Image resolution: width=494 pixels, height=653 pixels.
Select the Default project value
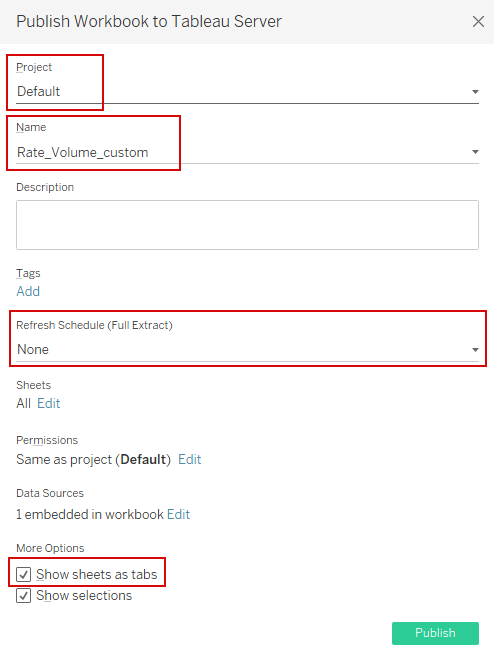(x=38, y=91)
